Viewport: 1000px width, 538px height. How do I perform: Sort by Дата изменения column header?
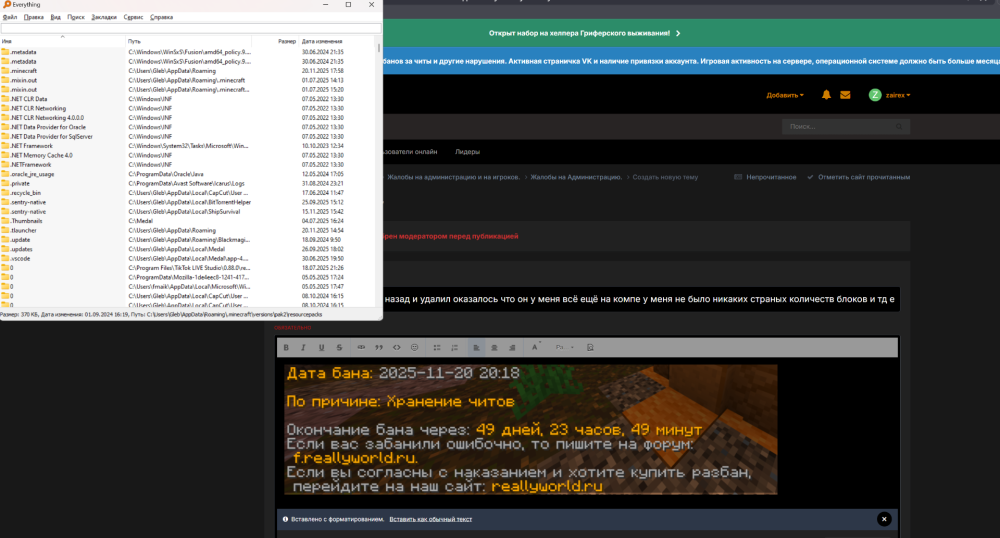(x=337, y=41)
